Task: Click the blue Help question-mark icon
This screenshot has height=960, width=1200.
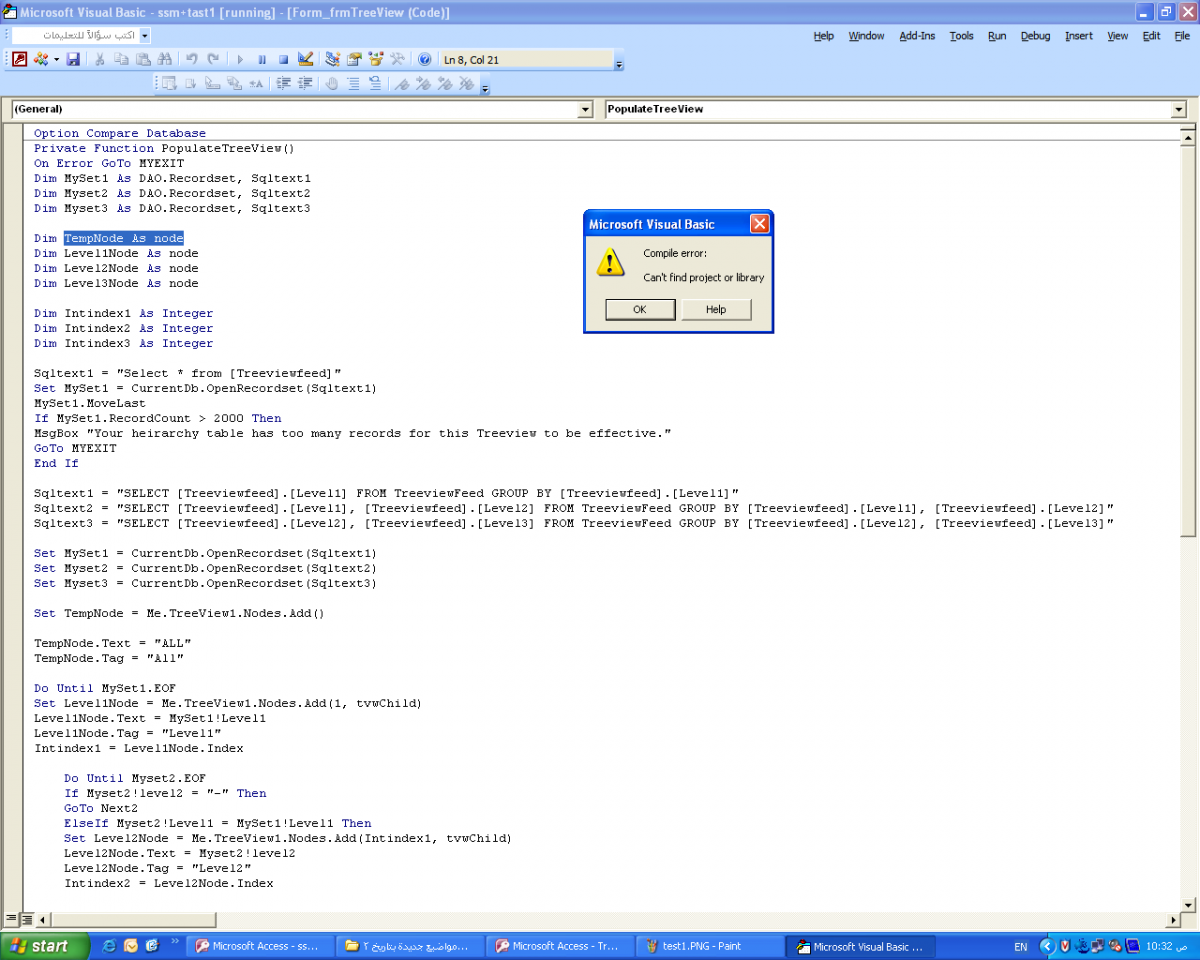Action: pos(424,59)
